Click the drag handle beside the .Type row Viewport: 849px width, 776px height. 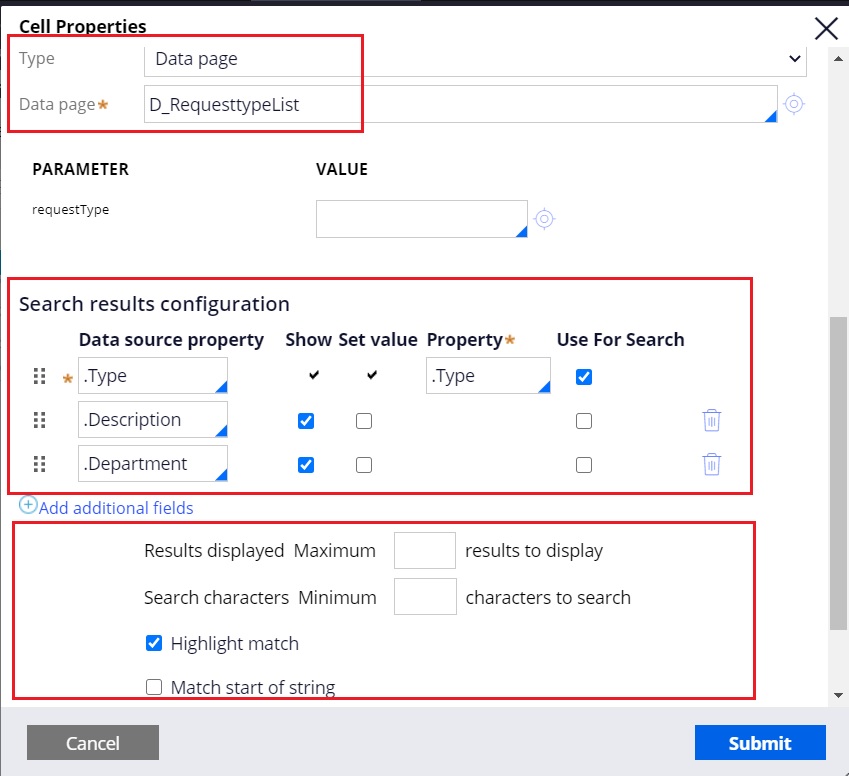pos(39,376)
